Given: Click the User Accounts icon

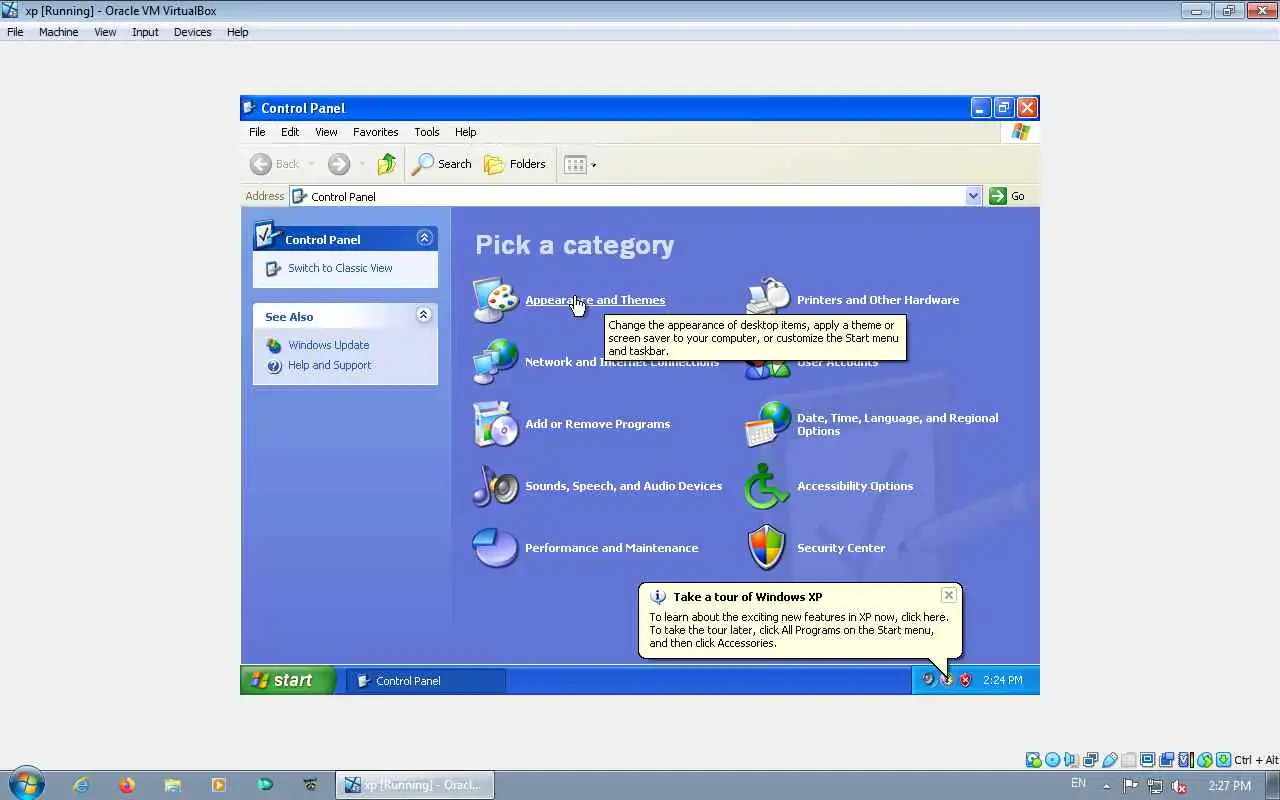Looking at the screenshot, I should (767, 368).
